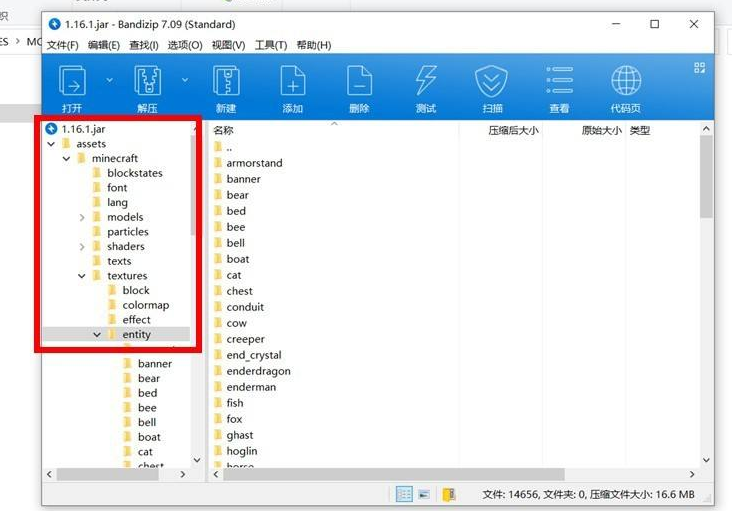Viewport: 732px width, 511px height.
Task: Open the 文件(F) menu
Action: (x=62, y=45)
